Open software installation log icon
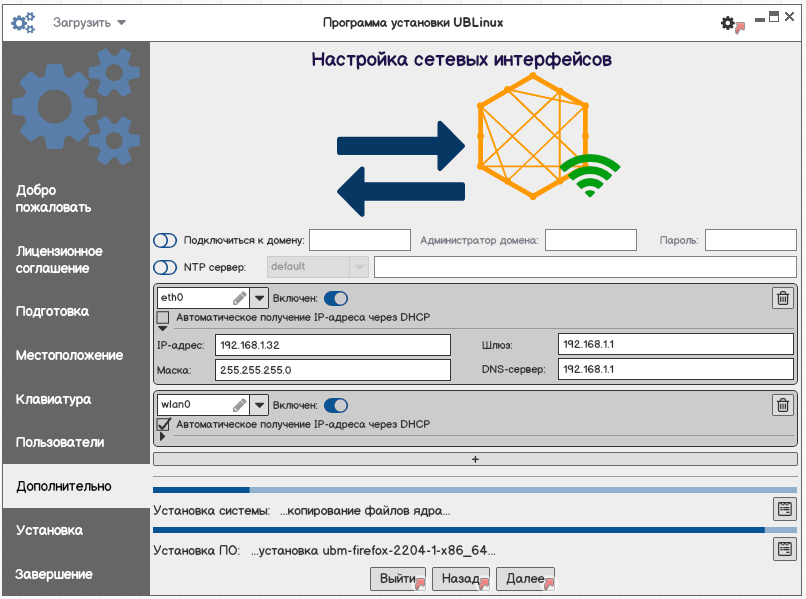Image resolution: width=806 pixels, height=599 pixels. tap(784, 549)
